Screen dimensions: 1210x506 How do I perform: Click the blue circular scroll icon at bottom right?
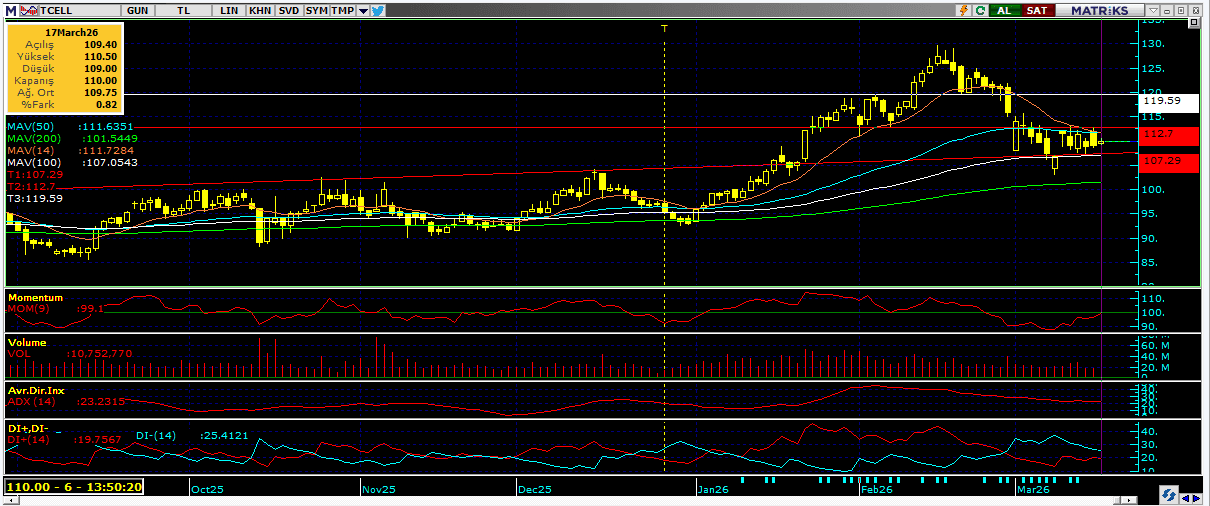[1167, 496]
